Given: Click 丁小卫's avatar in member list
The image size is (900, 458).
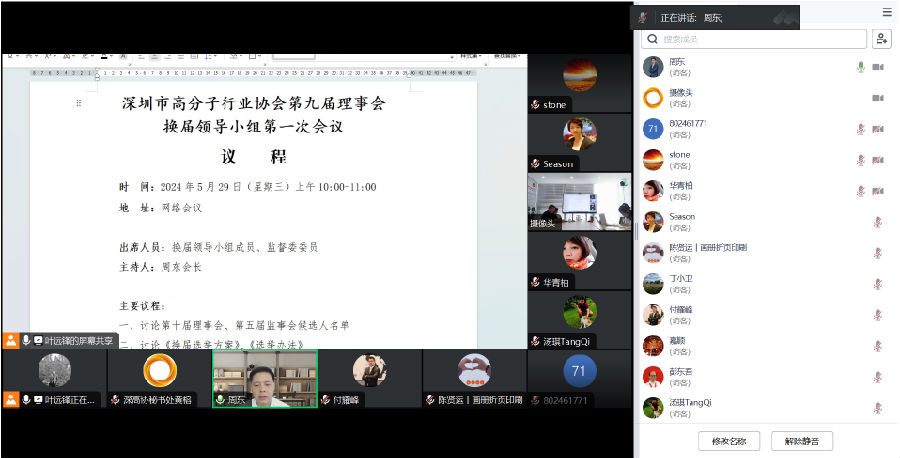Looking at the screenshot, I should click(x=653, y=284).
